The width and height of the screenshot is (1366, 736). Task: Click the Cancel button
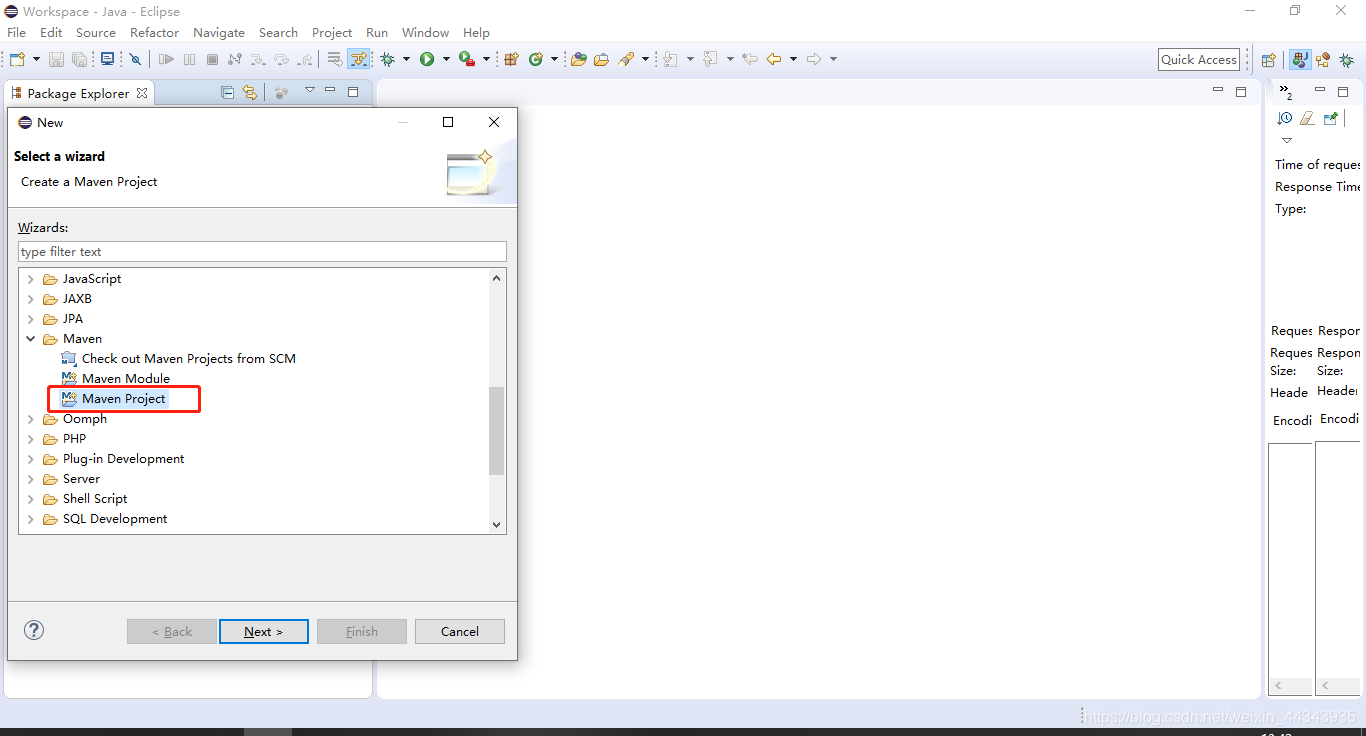[x=460, y=632]
